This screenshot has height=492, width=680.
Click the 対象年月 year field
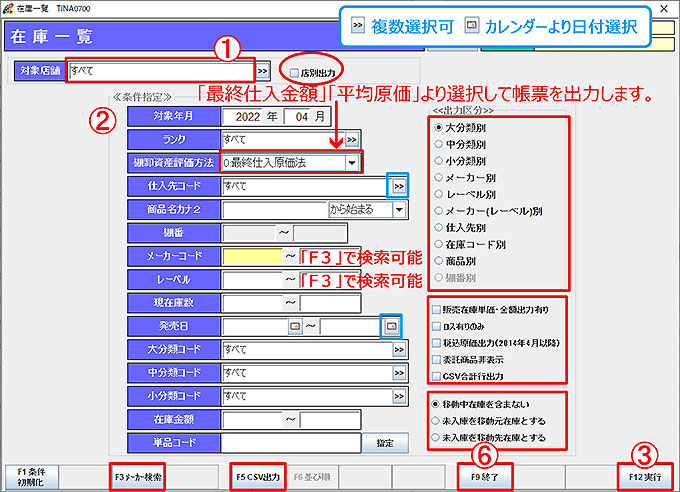coord(242,117)
